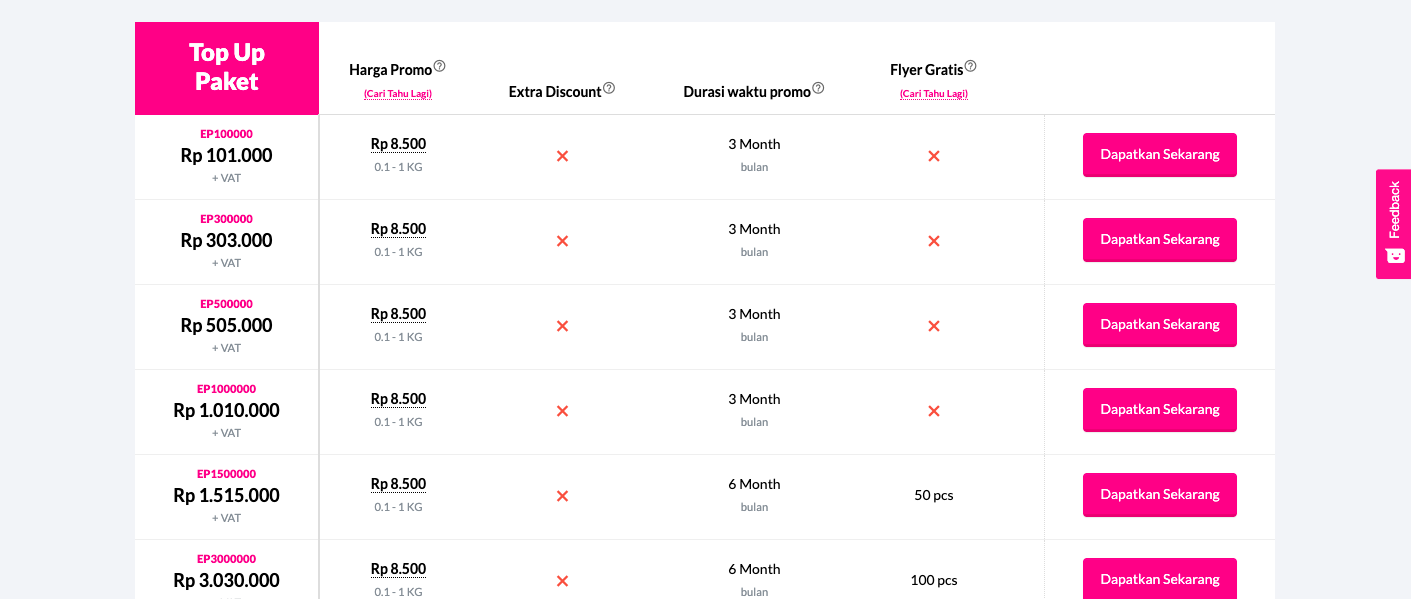Click Dapatkan Sekarang for EP1500000
The height and width of the screenshot is (599, 1411).
click(1159, 494)
